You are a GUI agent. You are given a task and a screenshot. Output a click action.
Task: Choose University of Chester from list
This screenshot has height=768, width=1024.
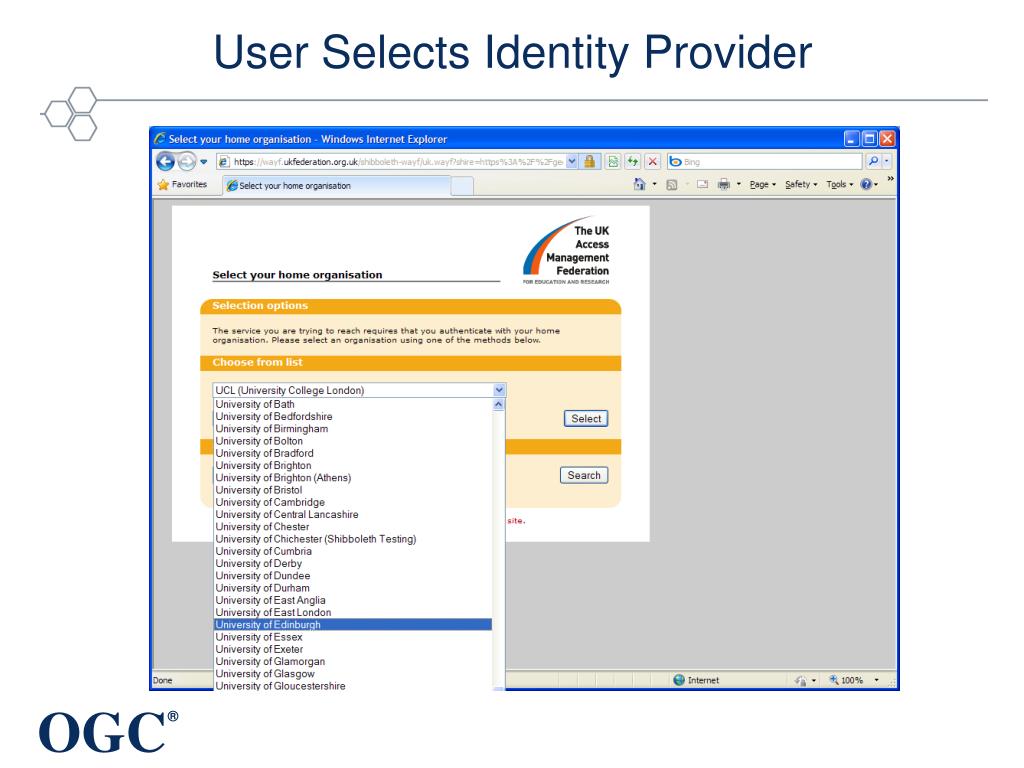pyautogui.click(x=353, y=527)
